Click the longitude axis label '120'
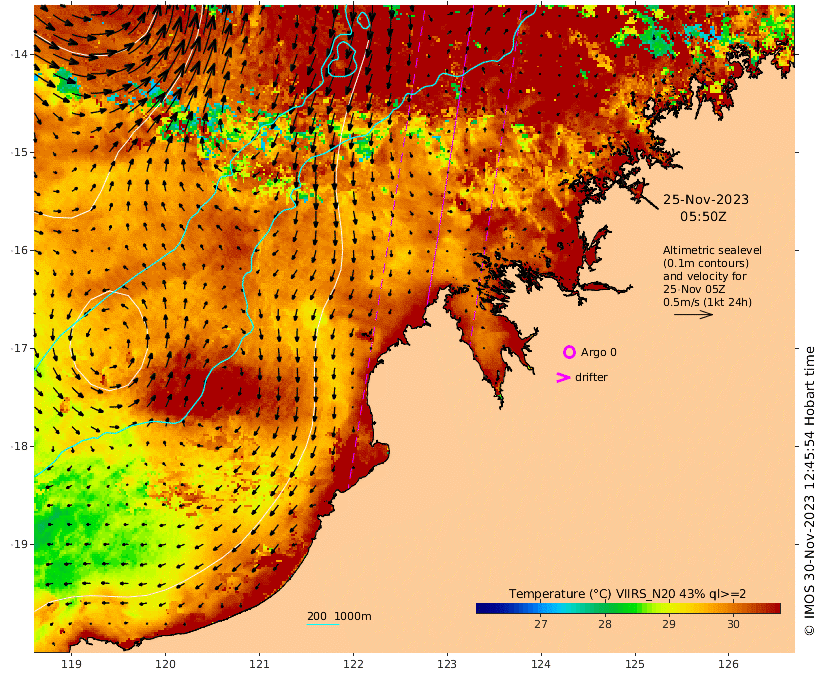The width and height of the screenshot is (820, 680). click(165, 664)
